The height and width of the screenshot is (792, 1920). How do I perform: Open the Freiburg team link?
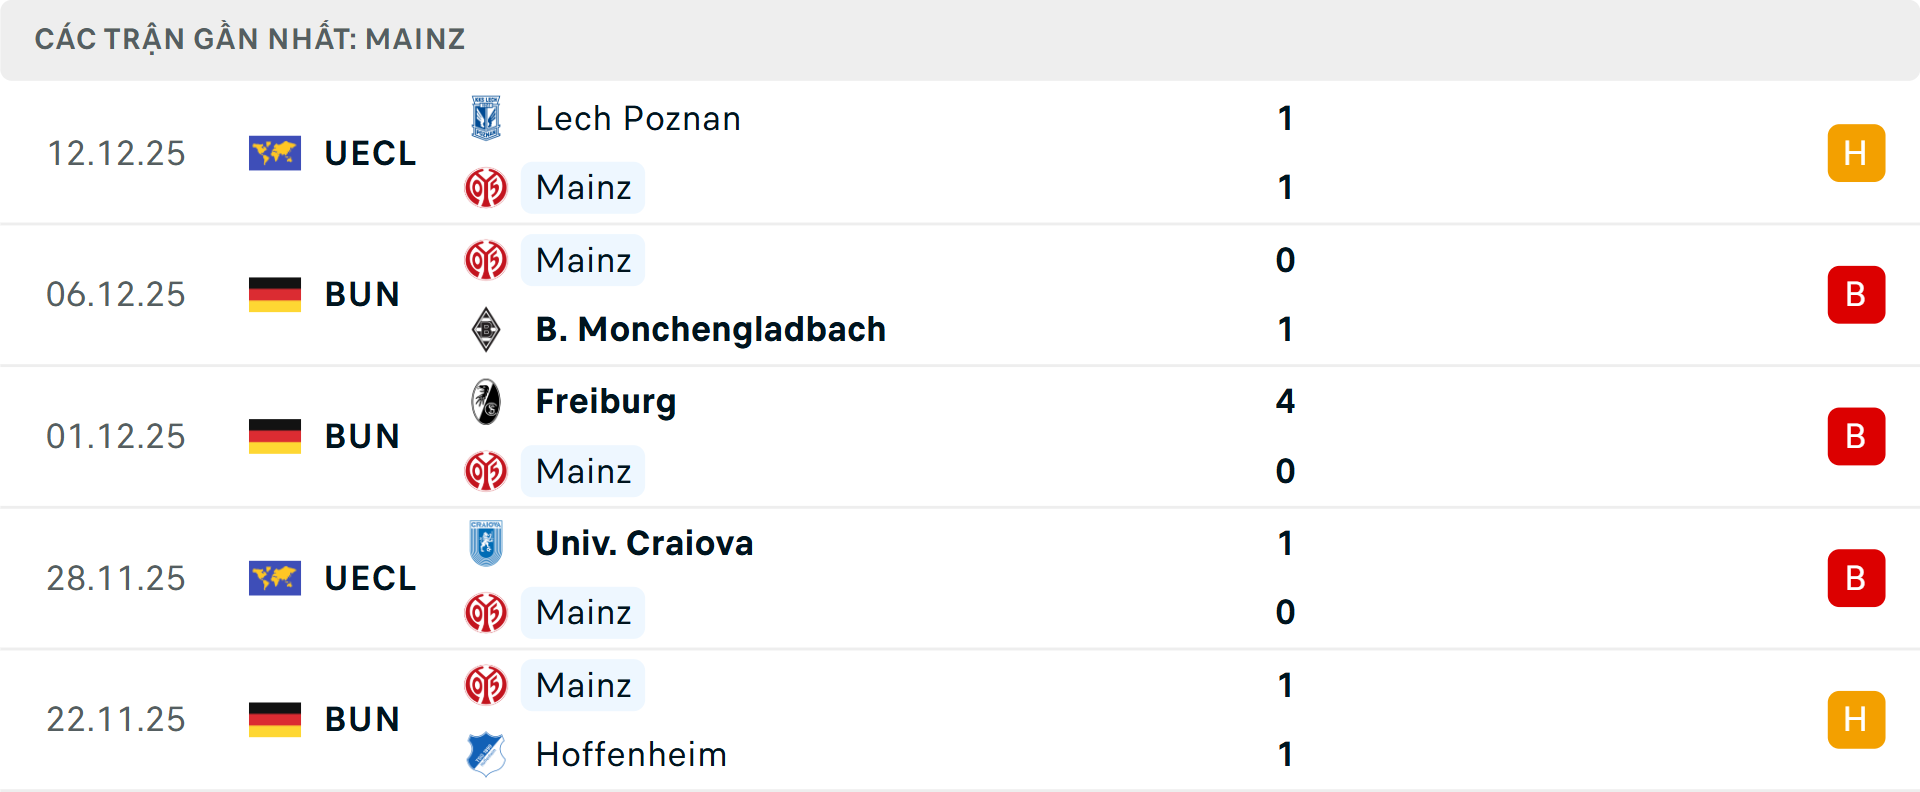606,401
